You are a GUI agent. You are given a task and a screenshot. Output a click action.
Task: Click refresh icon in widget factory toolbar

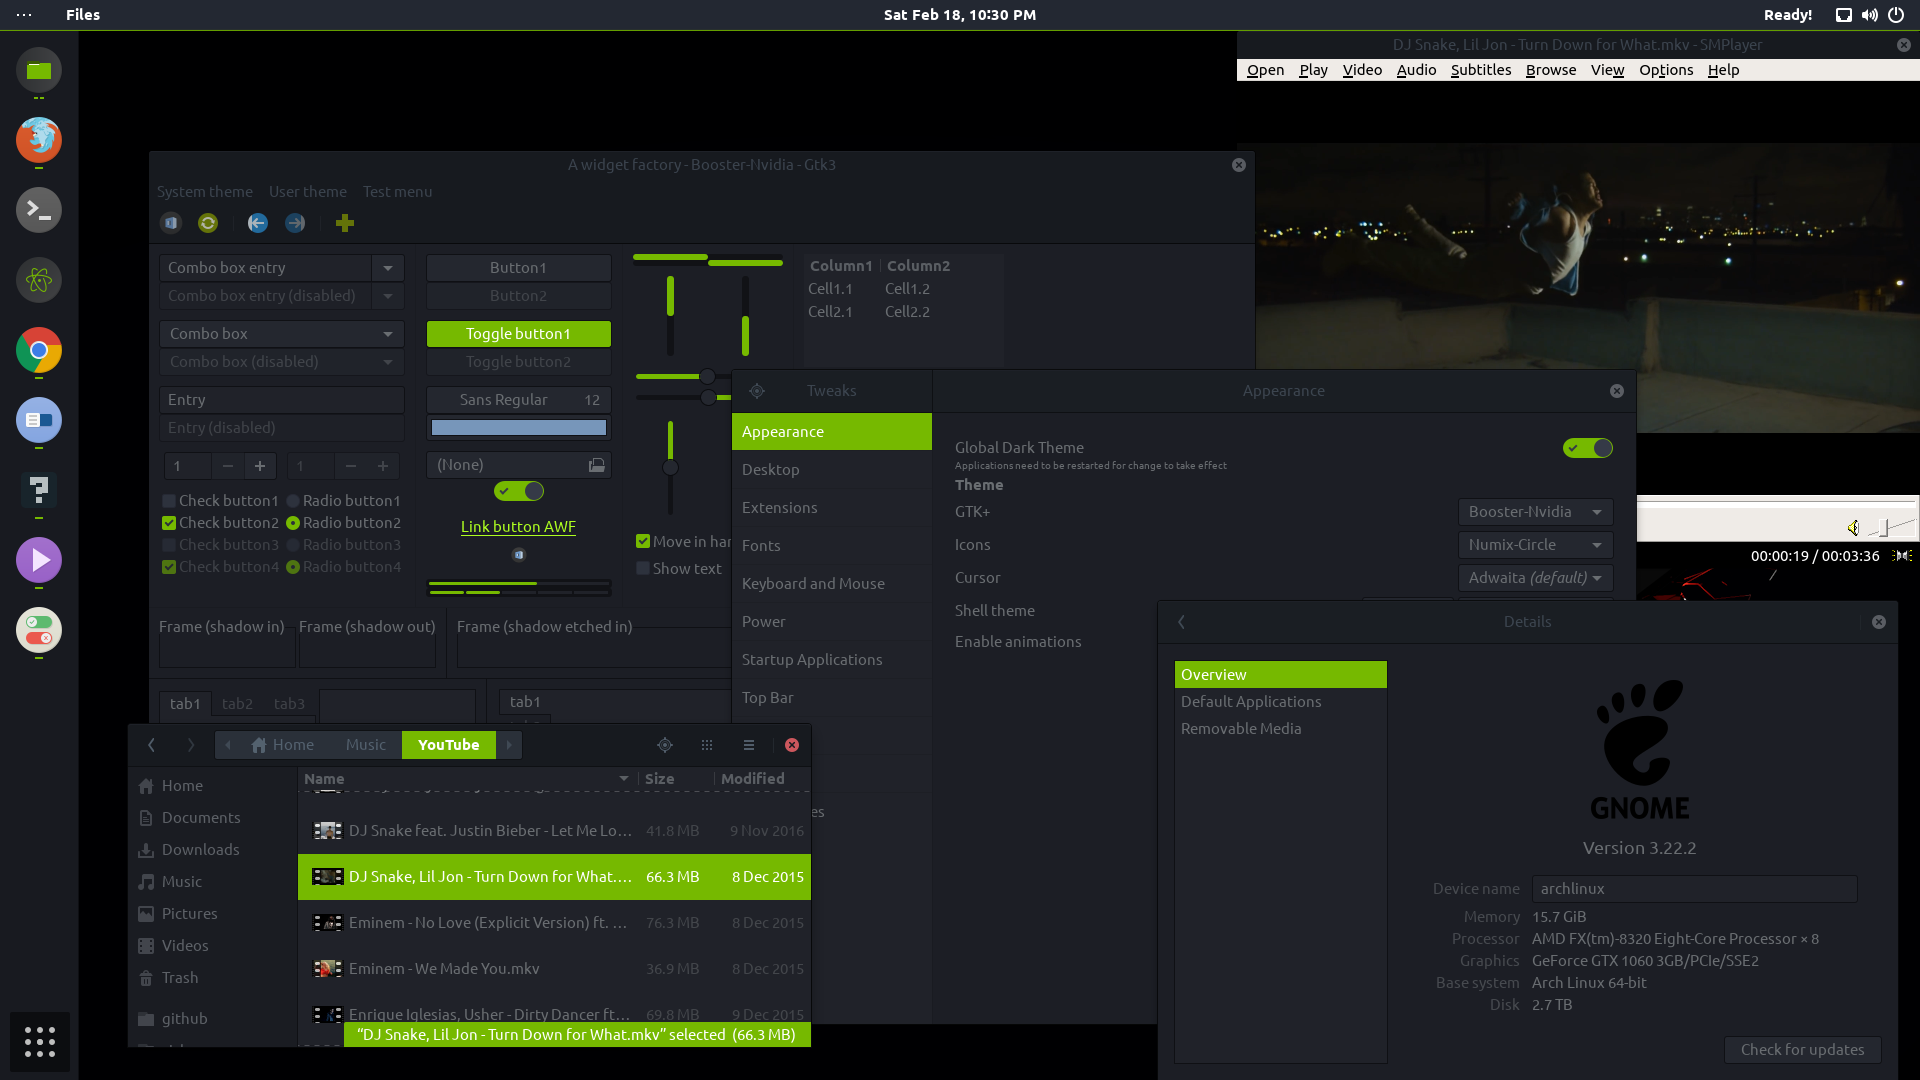point(208,223)
